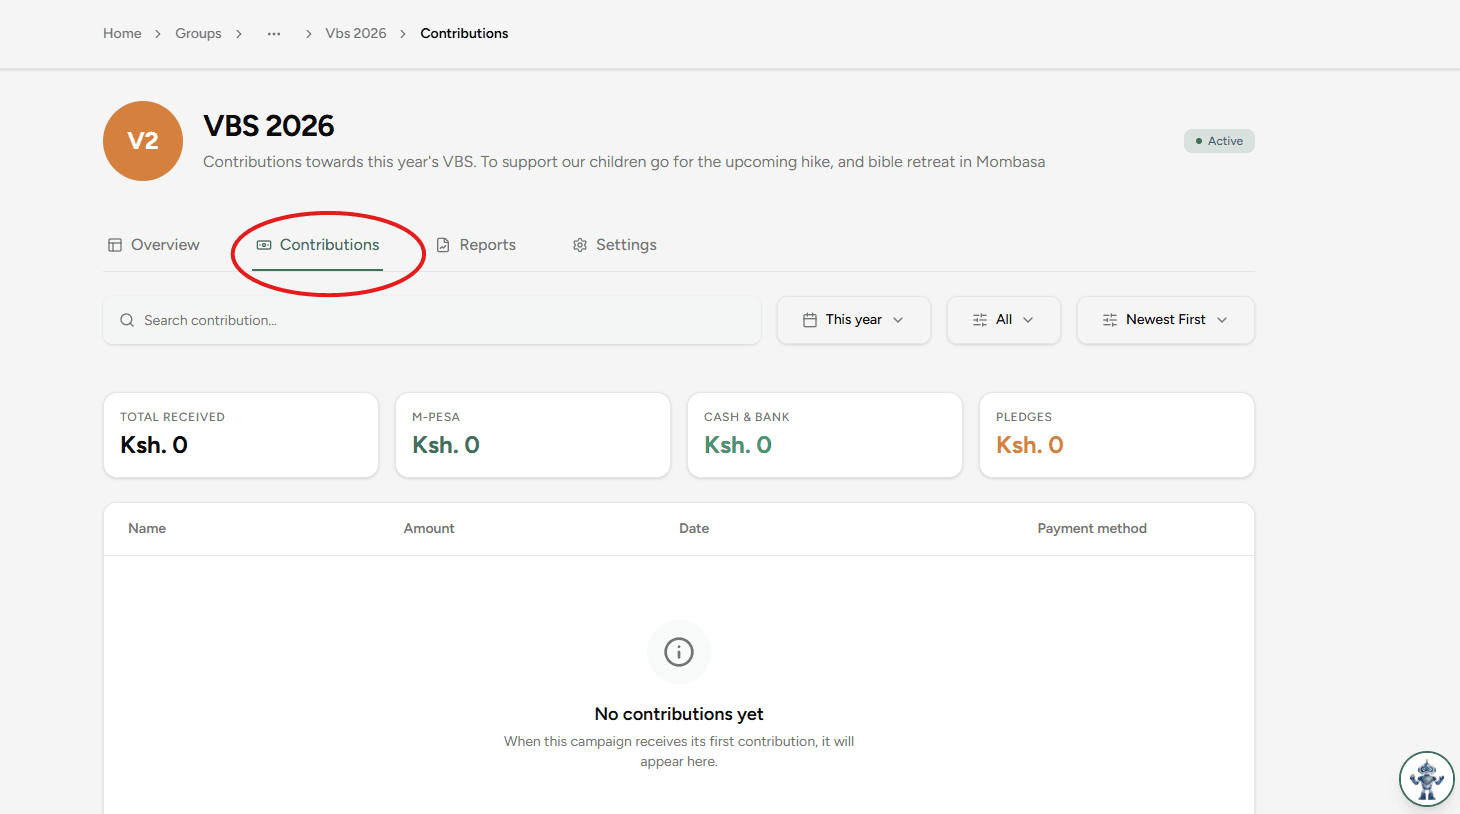Select the Contributions tab
The height and width of the screenshot is (814, 1460).
coord(318,245)
